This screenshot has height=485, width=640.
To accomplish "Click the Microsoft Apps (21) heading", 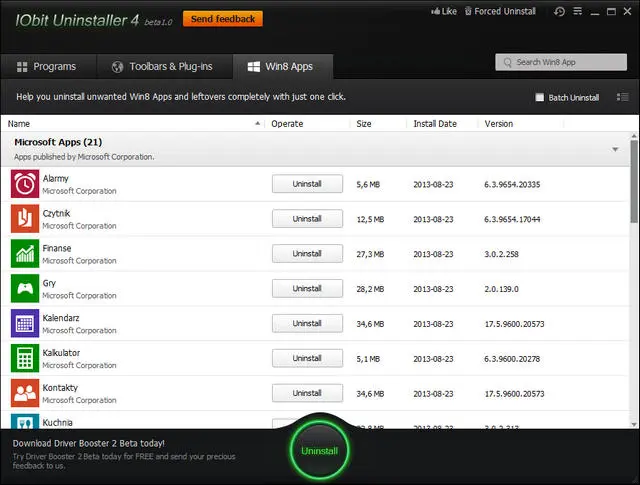I will 58,142.
